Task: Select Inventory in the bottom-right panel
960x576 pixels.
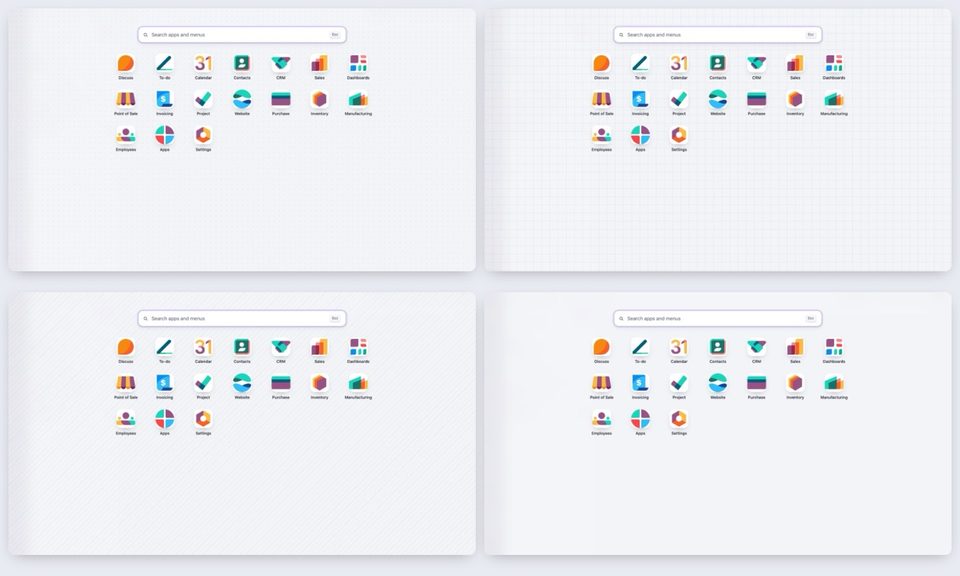Action: [795, 383]
